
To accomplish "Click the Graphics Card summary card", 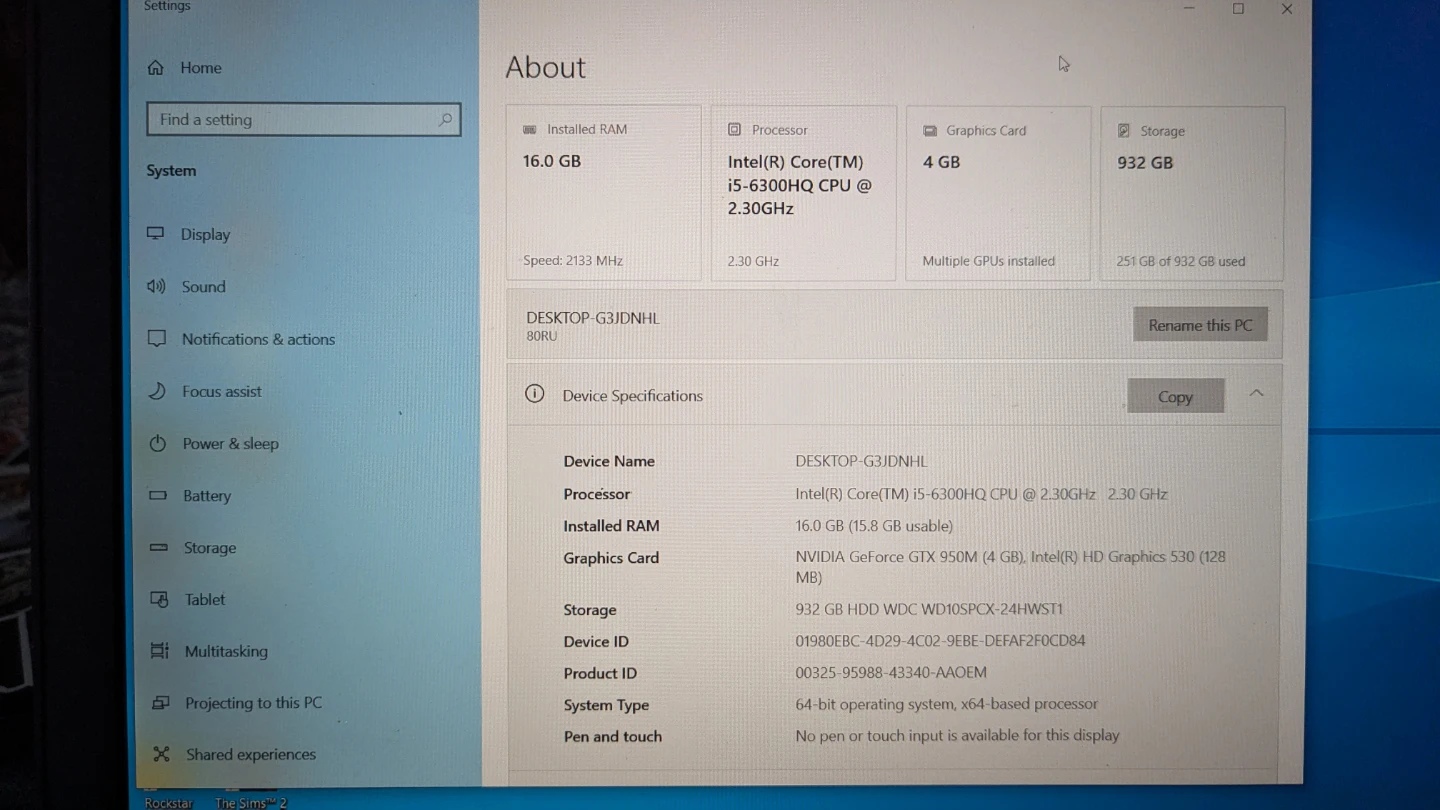I will coord(997,194).
